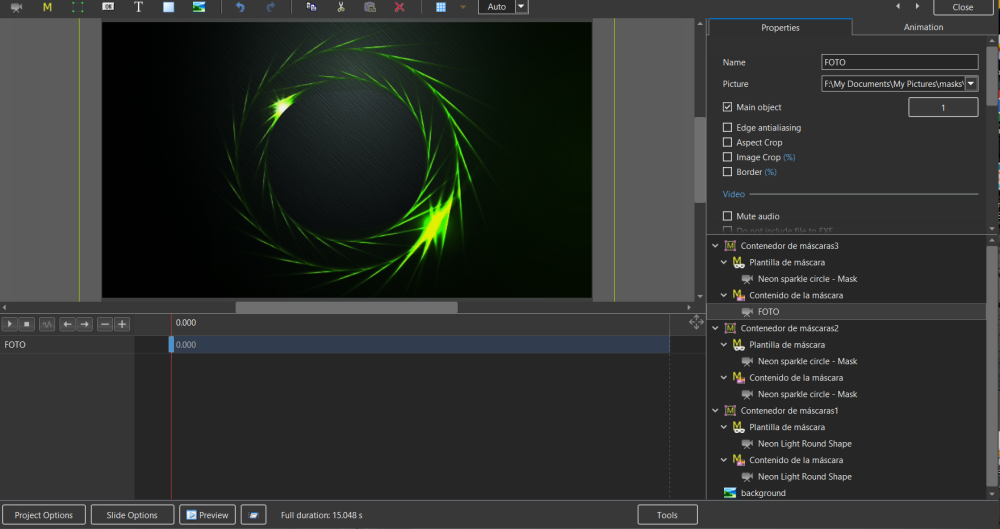The width and height of the screenshot is (1000, 529).
Task: Undo the last action
Action: pyautogui.click(x=240, y=7)
